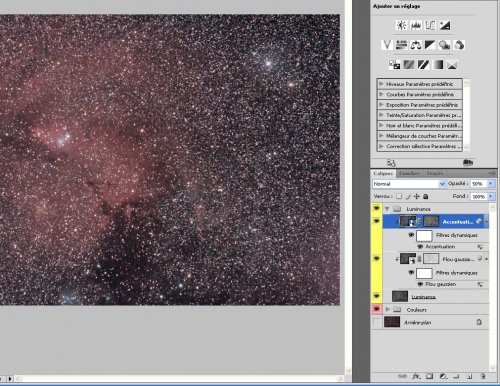Toggle Filtres dynamiques eye under Accentuation layer
The width and height of the screenshot is (500, 386).
(x=411, y=235)
